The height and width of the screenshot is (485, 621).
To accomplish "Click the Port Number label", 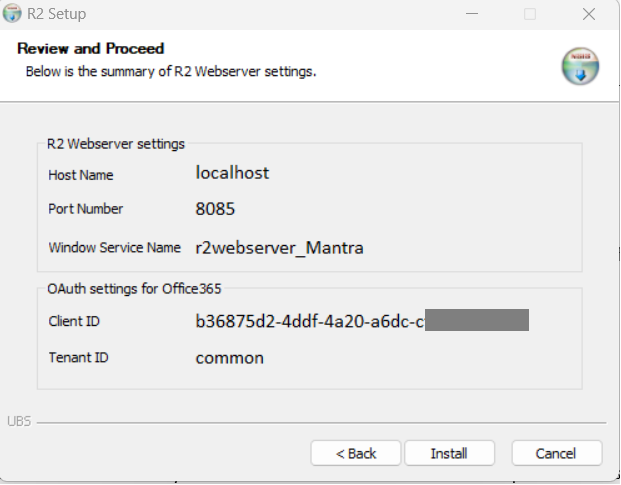I will point(86,209).
